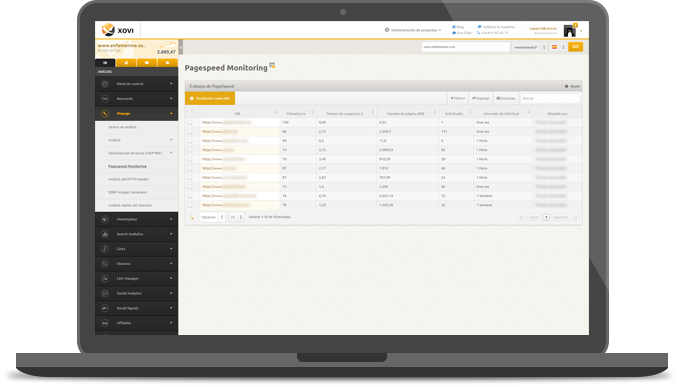Click the Onpage wrench icon
Screen dimensions: 678x387
105,113
